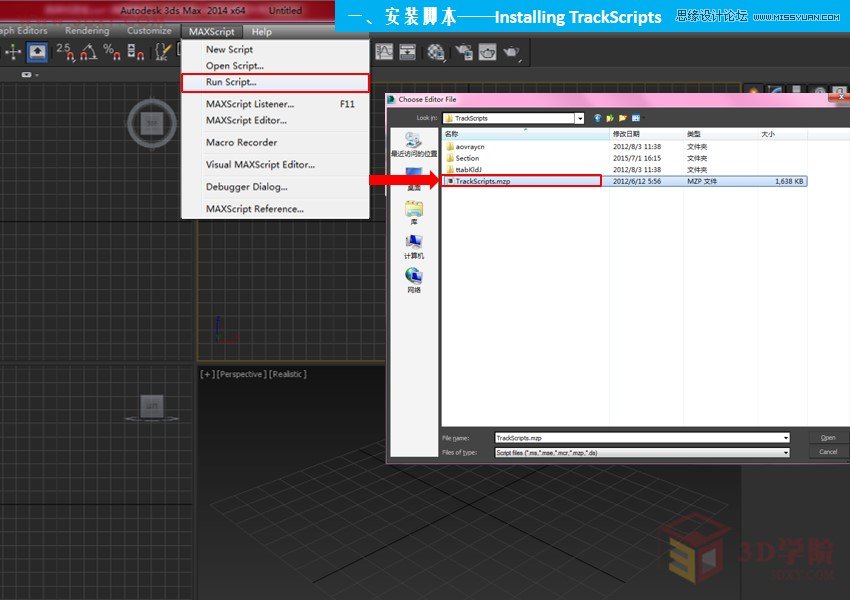Open the Render Setup dialog icon
This screenshot has width=850, height=600.
(434, 52)
